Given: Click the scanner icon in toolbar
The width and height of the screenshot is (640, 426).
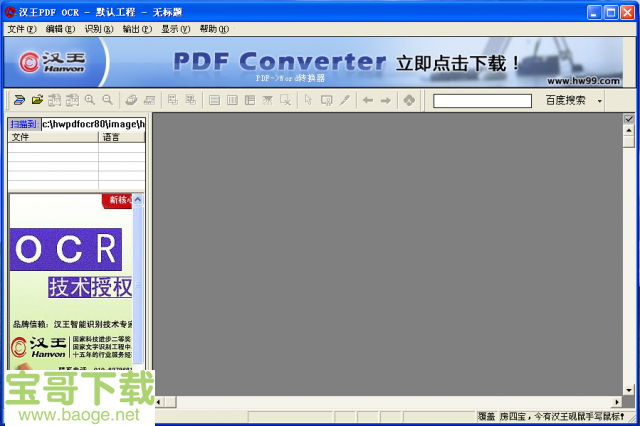Looking at the screenshot, I should tap(19, 100).
